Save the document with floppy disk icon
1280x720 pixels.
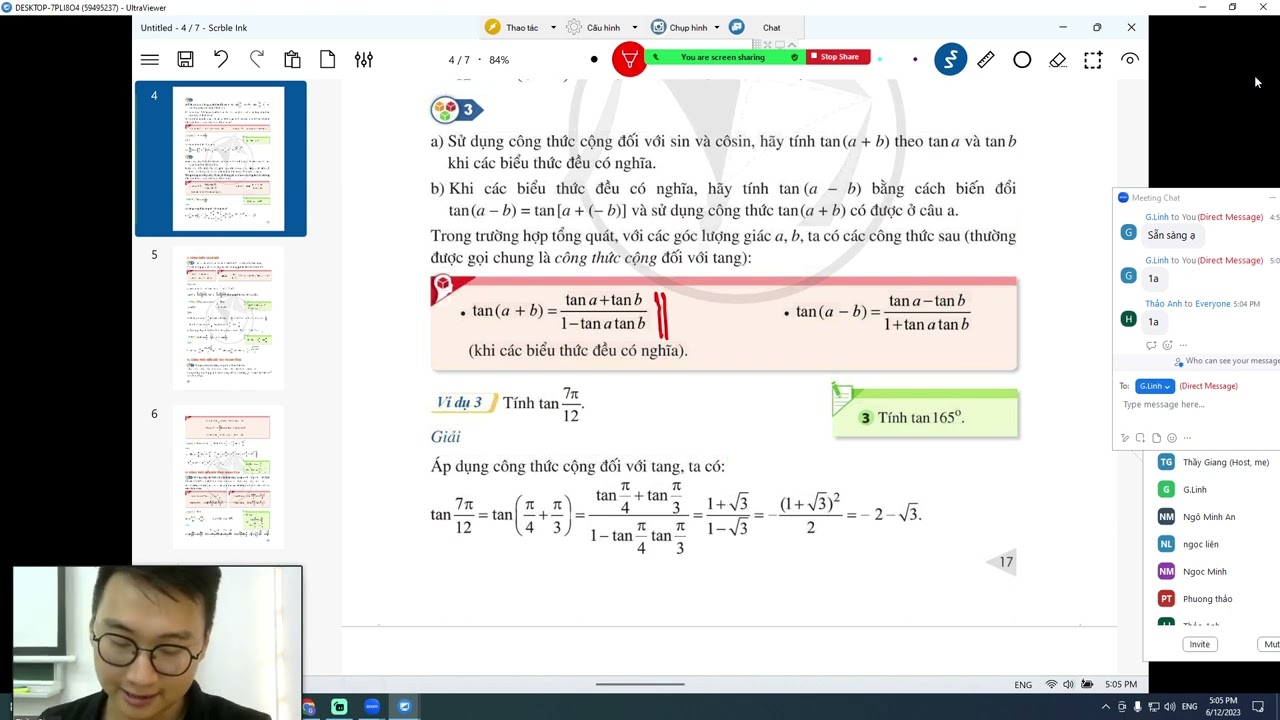(185, 60)
